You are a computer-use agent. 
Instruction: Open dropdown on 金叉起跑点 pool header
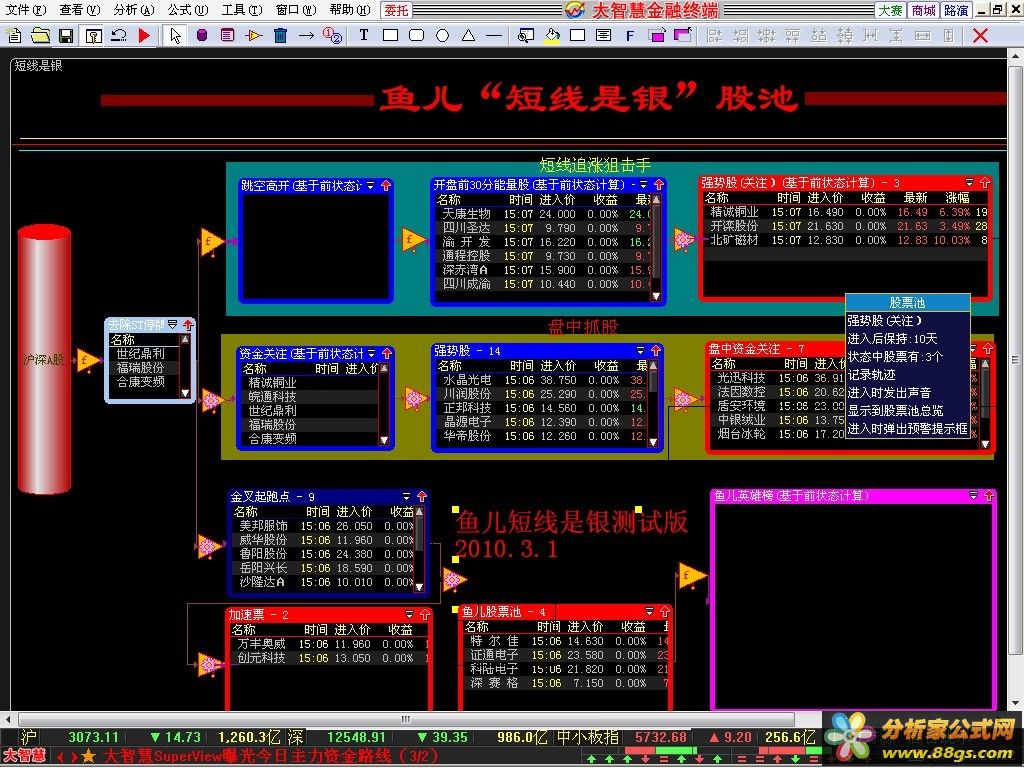(406, 496)
